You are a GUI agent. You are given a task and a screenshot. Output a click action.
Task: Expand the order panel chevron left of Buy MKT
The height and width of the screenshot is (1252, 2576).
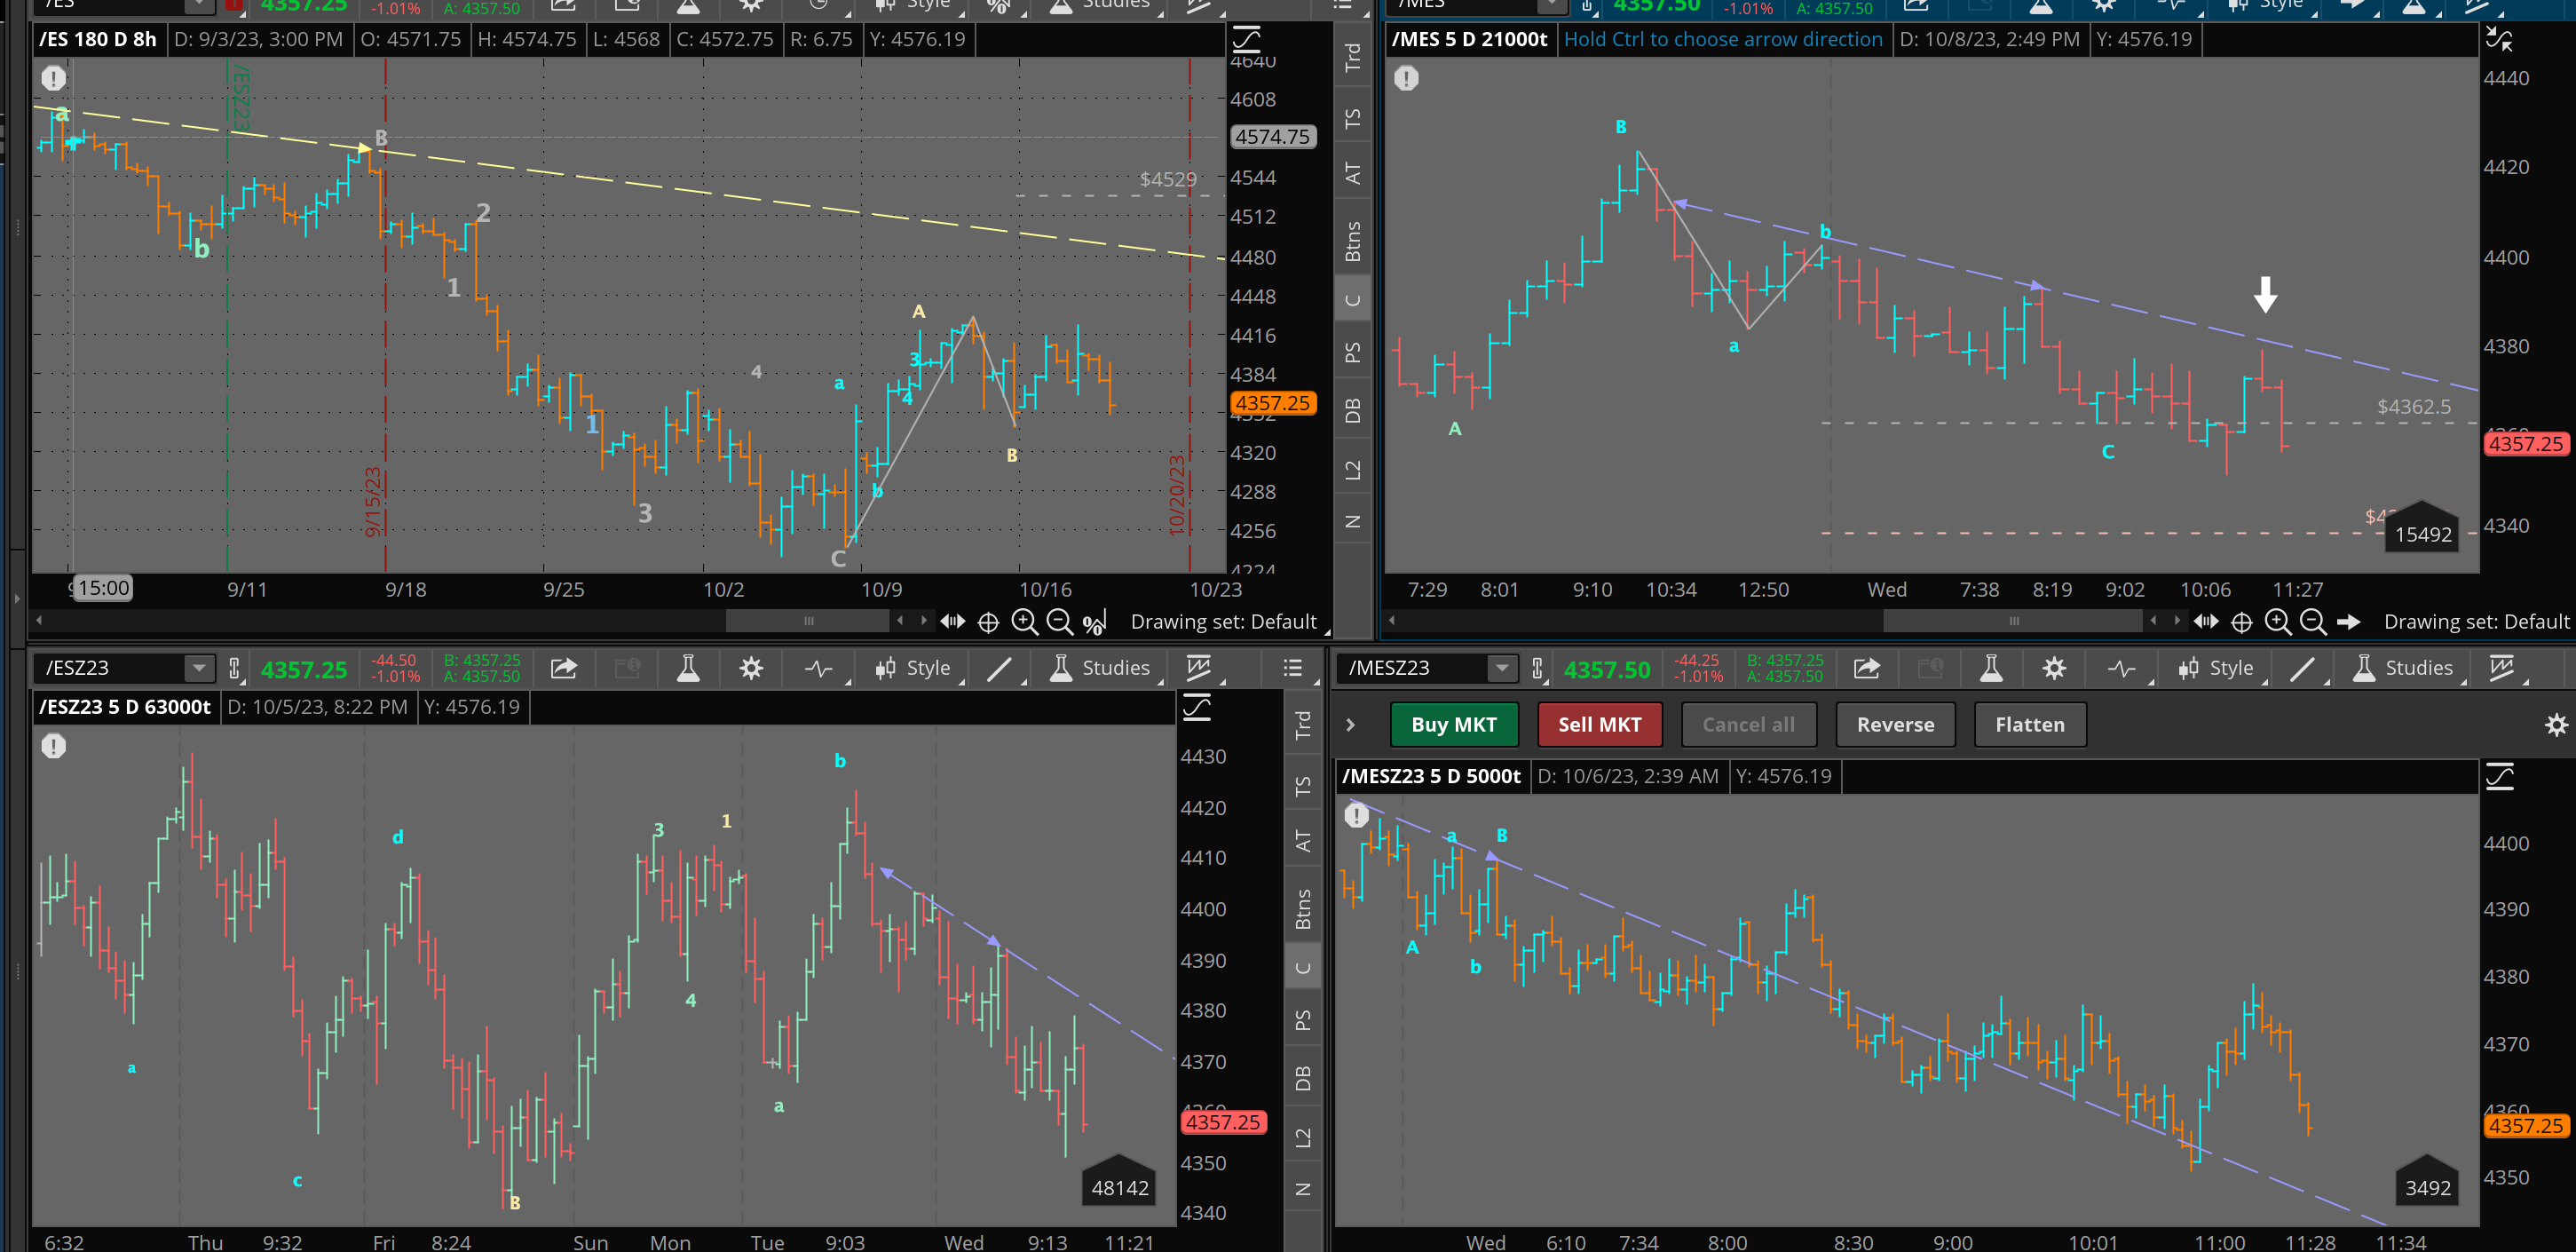click(1350, 725)
